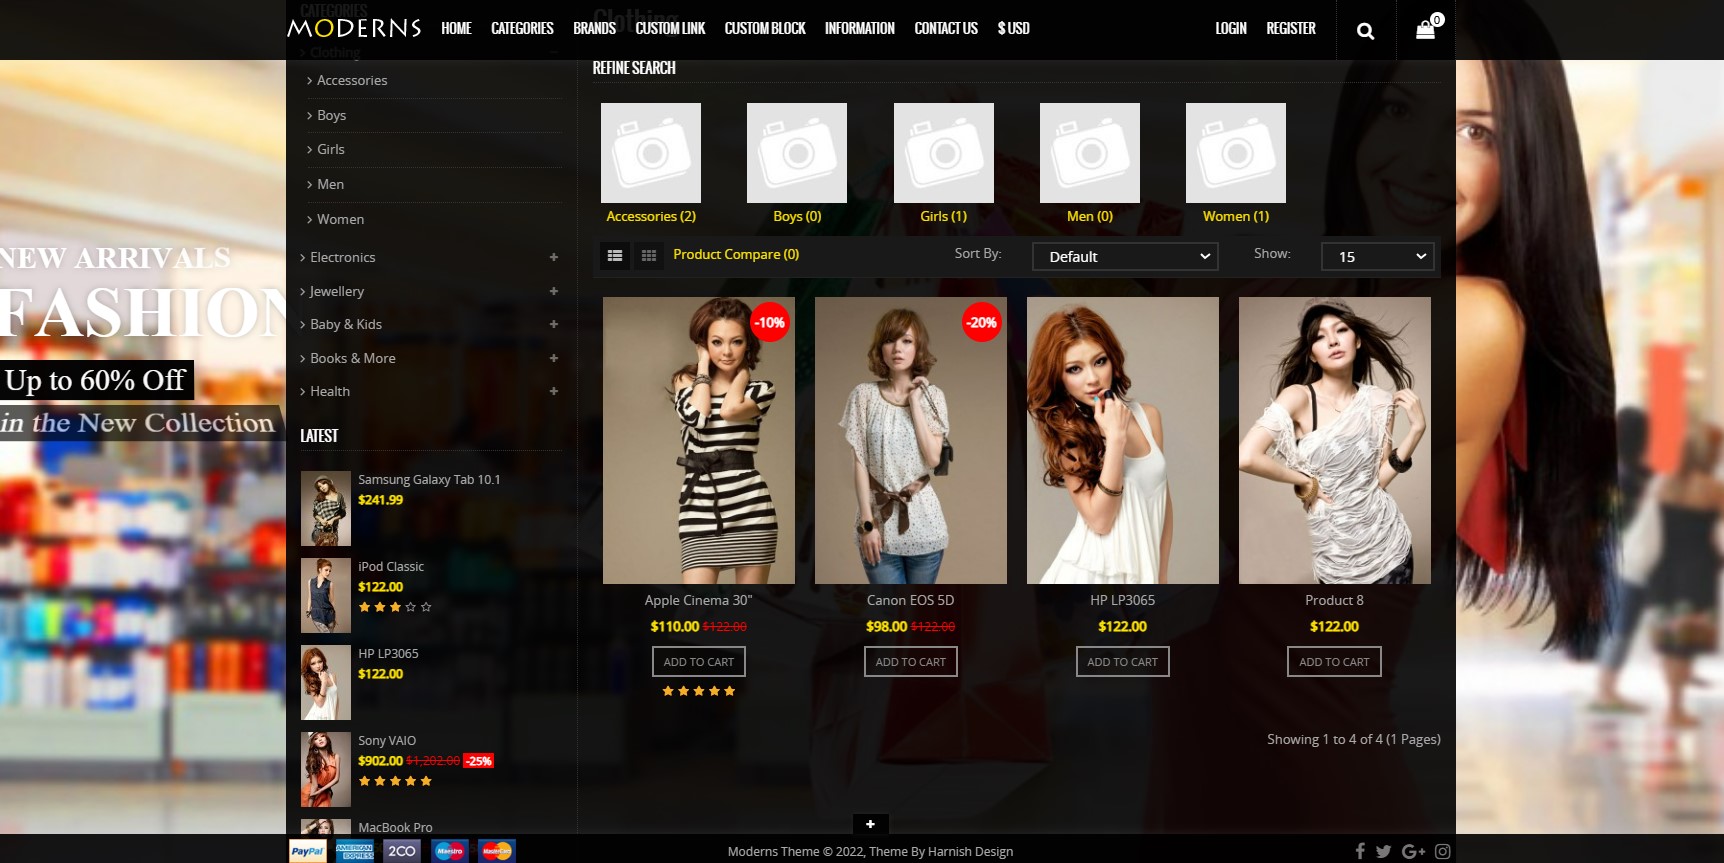Select Women in sidebar categories

(340, 219)
